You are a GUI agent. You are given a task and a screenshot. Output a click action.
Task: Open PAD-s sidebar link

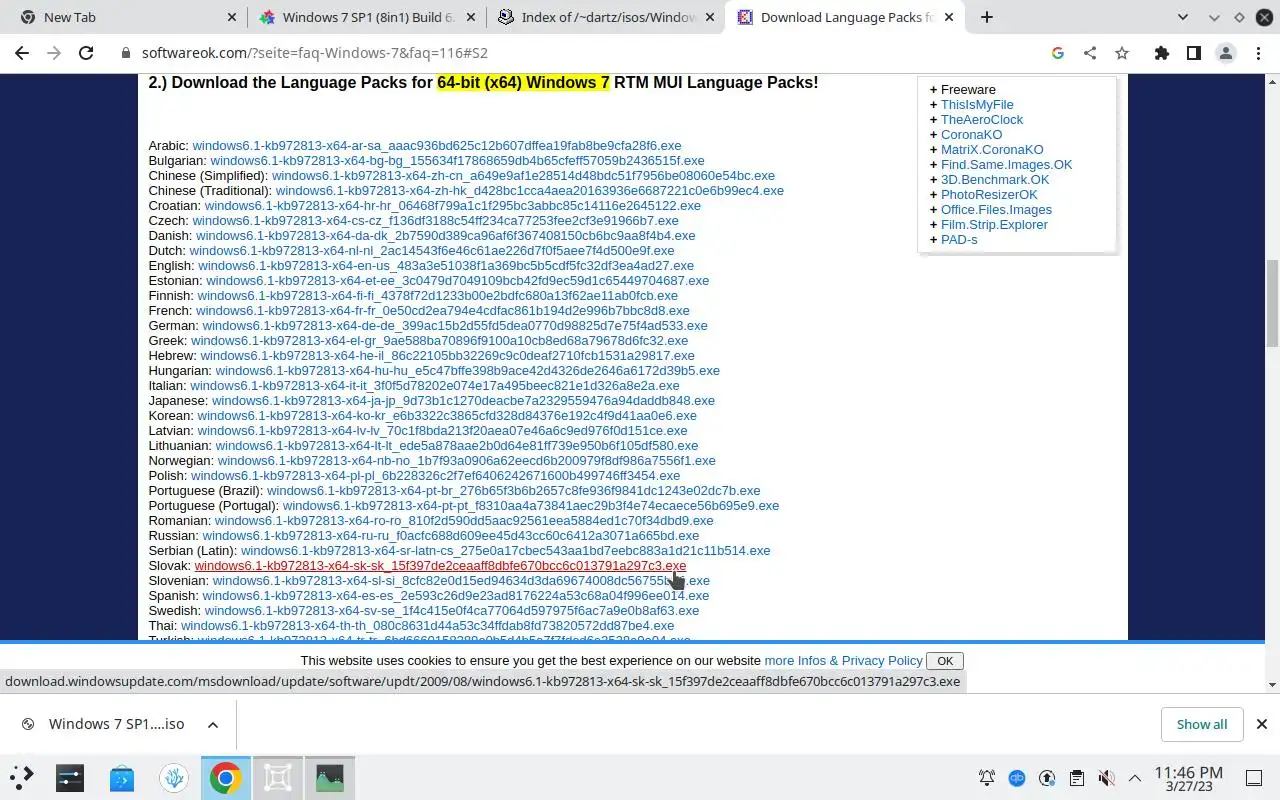pos(959,240)
